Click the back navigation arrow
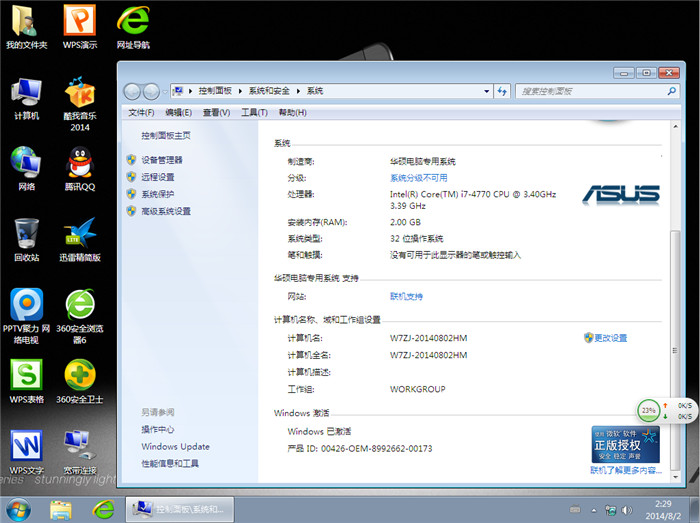 pyautogui.click(x=132, y=91)
